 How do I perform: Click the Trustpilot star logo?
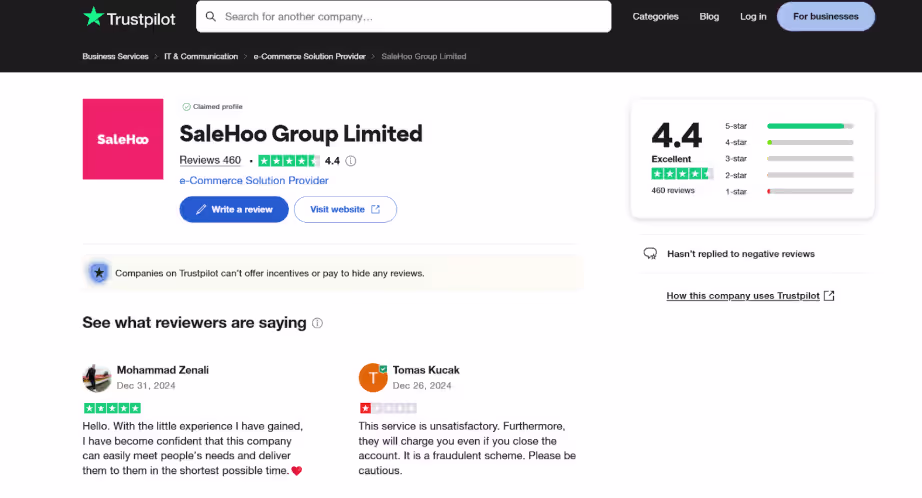pos(93,16)
